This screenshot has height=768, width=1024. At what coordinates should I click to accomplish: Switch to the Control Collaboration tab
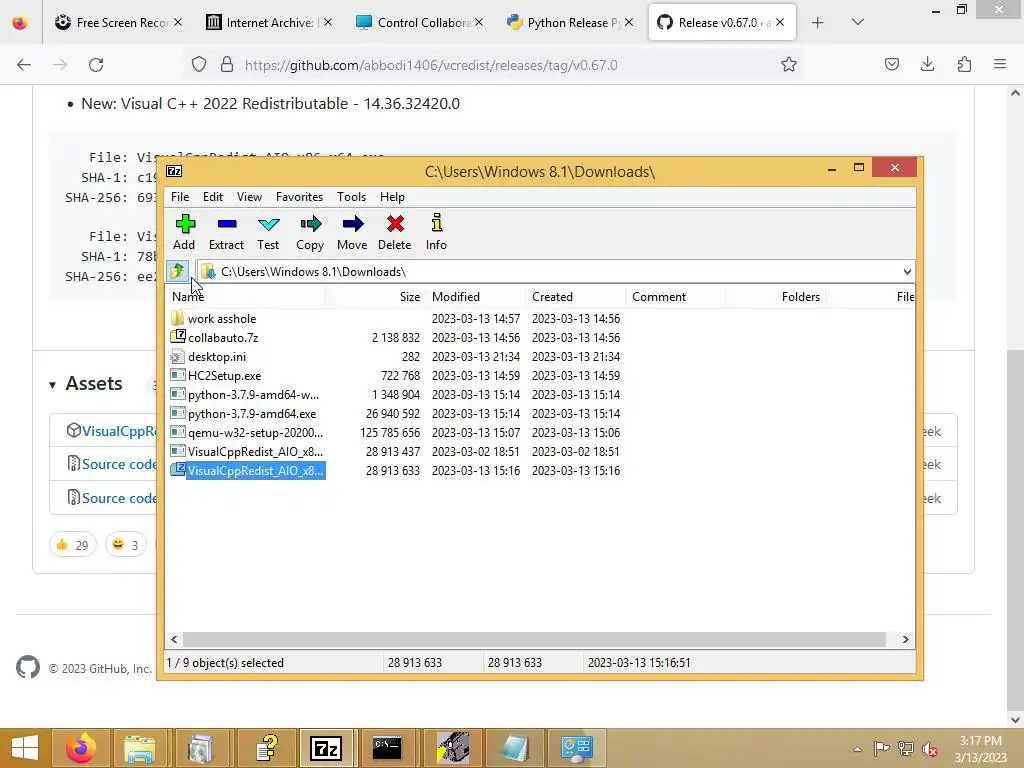point(418,22)
